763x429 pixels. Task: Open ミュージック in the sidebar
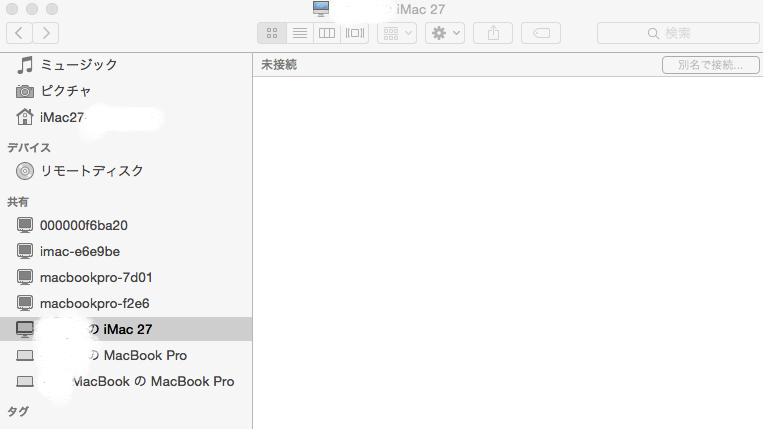(x=126, y=65)
